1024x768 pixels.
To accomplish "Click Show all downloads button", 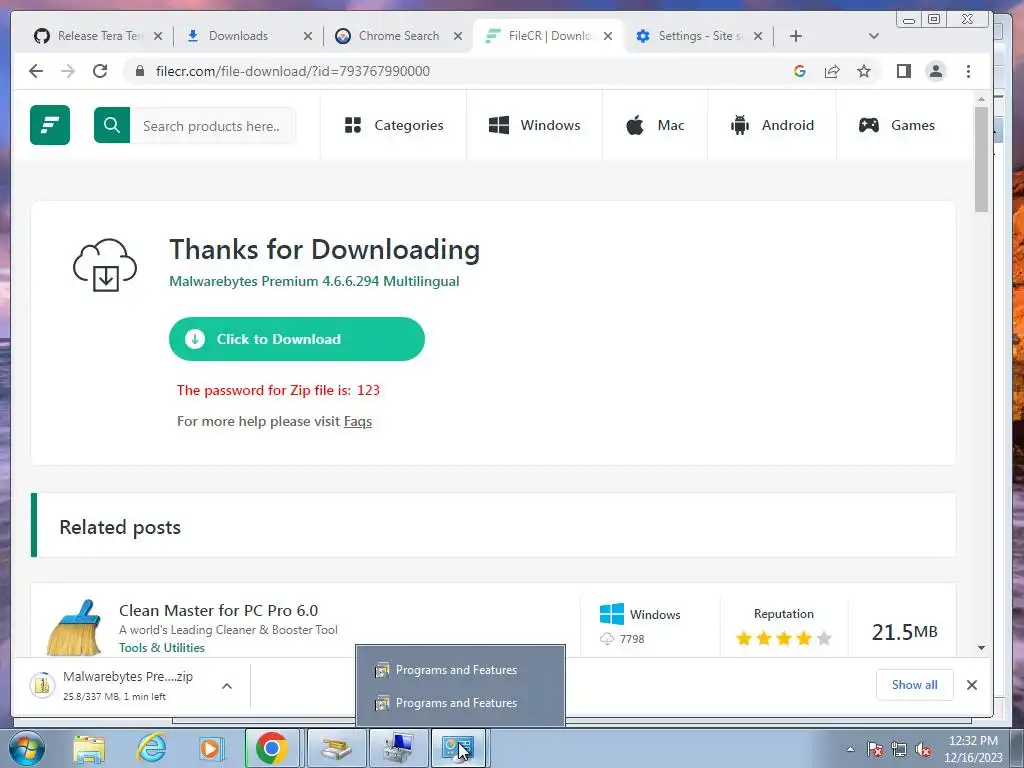I will pos(914,684).
